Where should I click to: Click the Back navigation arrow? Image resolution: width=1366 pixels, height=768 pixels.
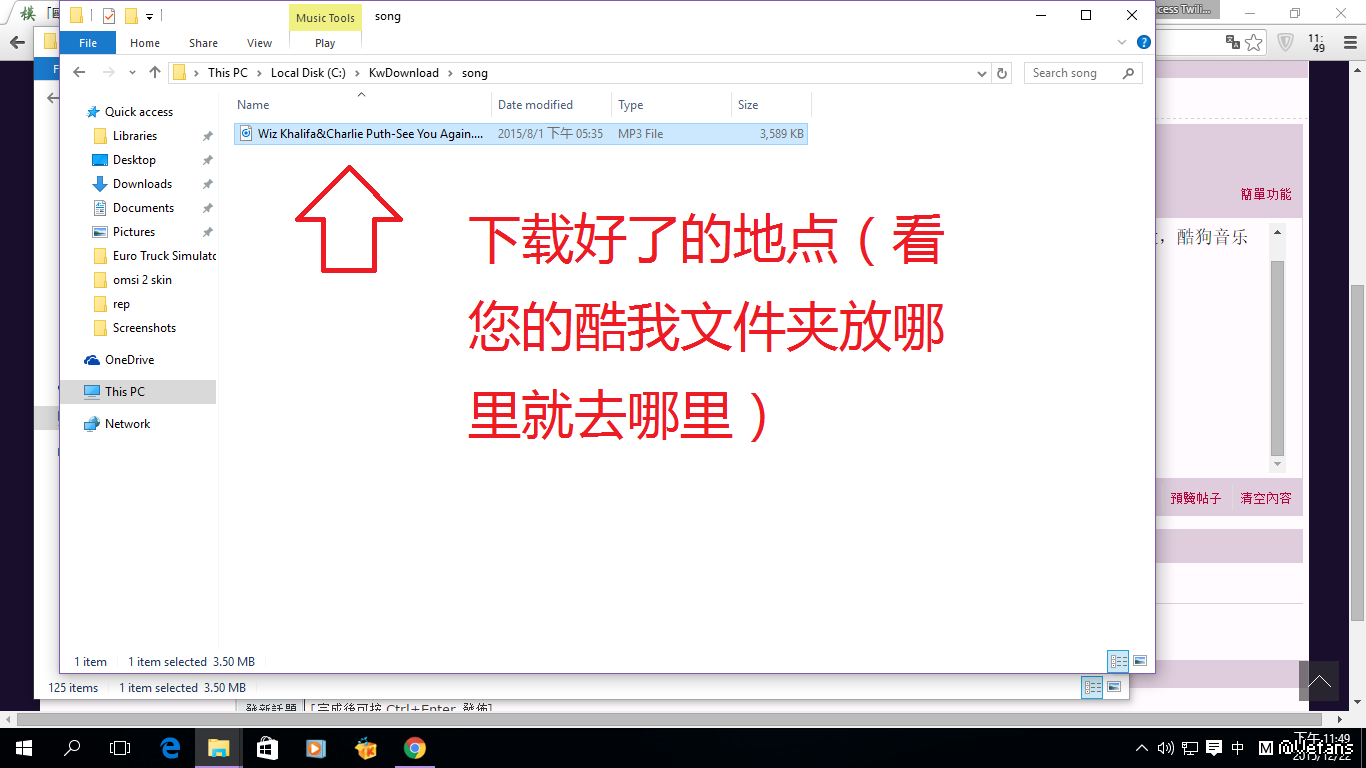[x=80, y=73]
